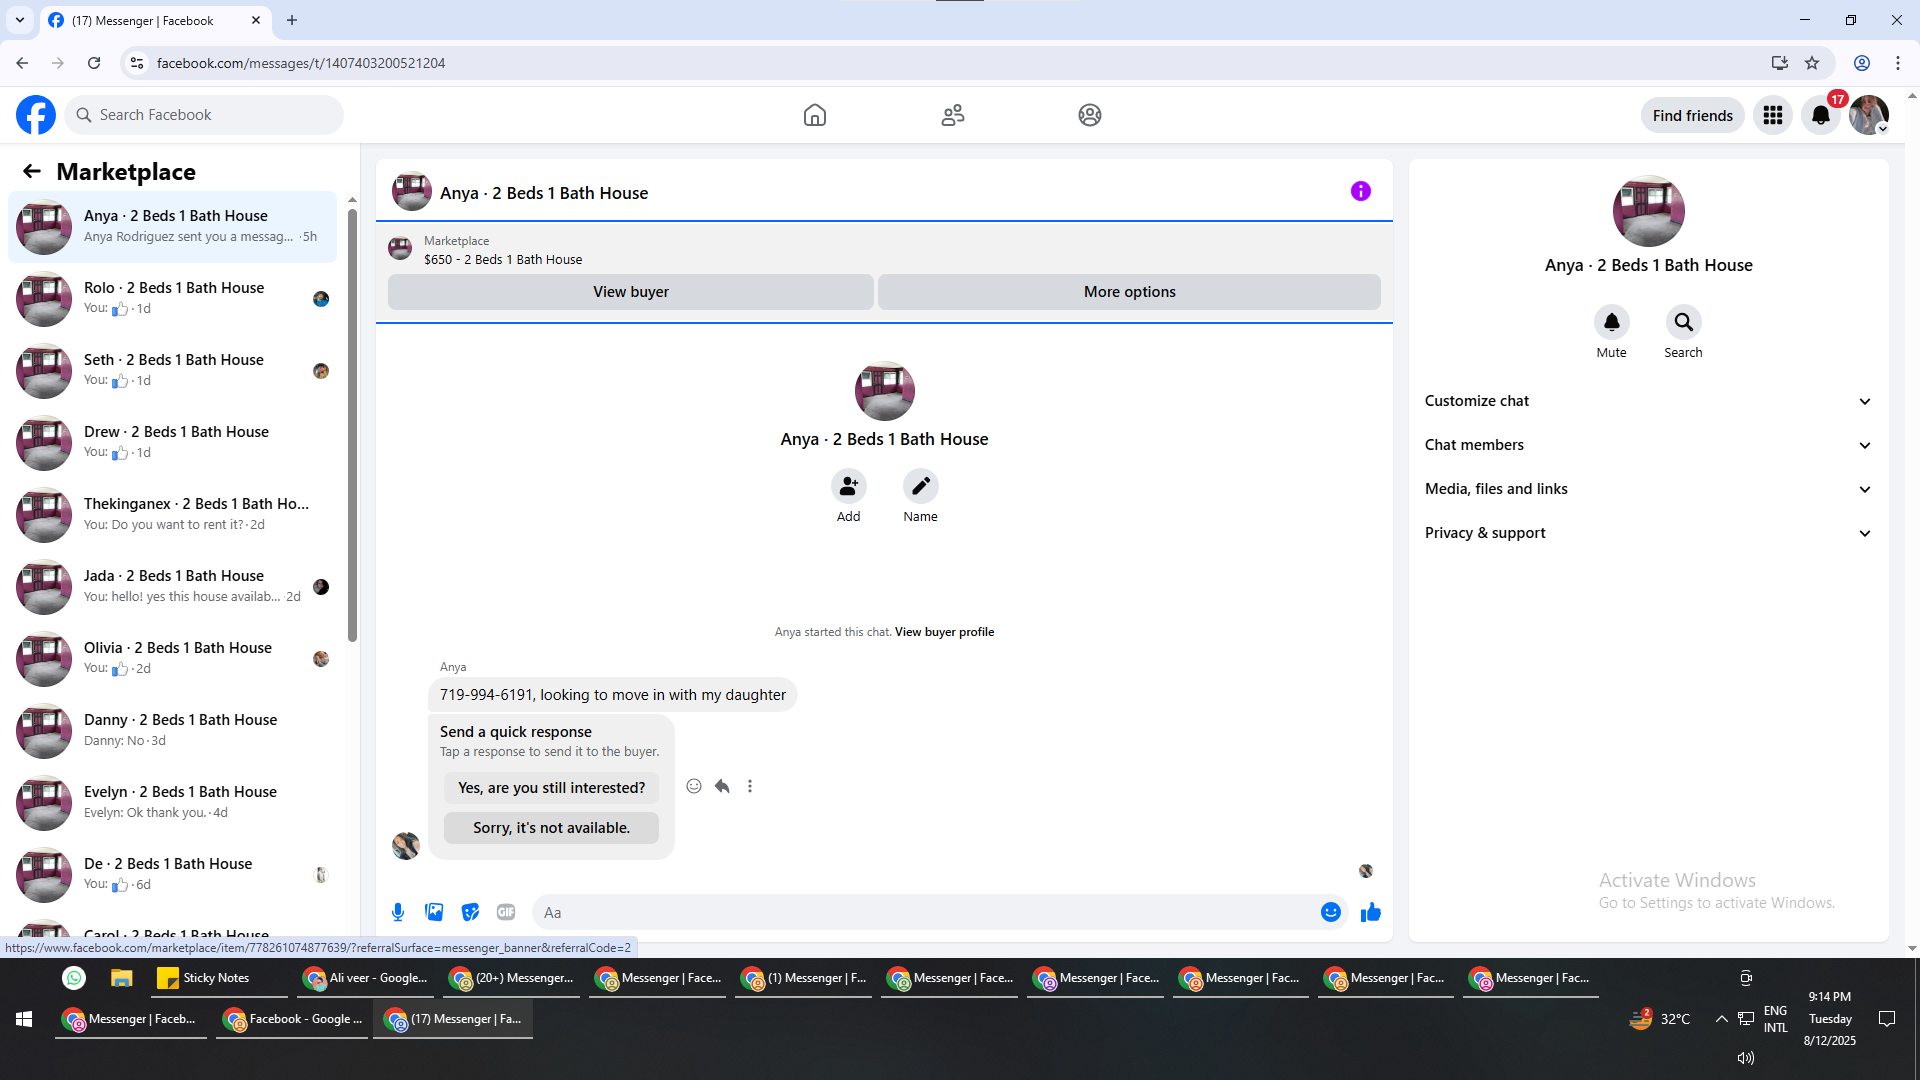Click the attach photo icon
Image resolution: width=1920 pixels, height=1080 pixels.
(434, 912)
